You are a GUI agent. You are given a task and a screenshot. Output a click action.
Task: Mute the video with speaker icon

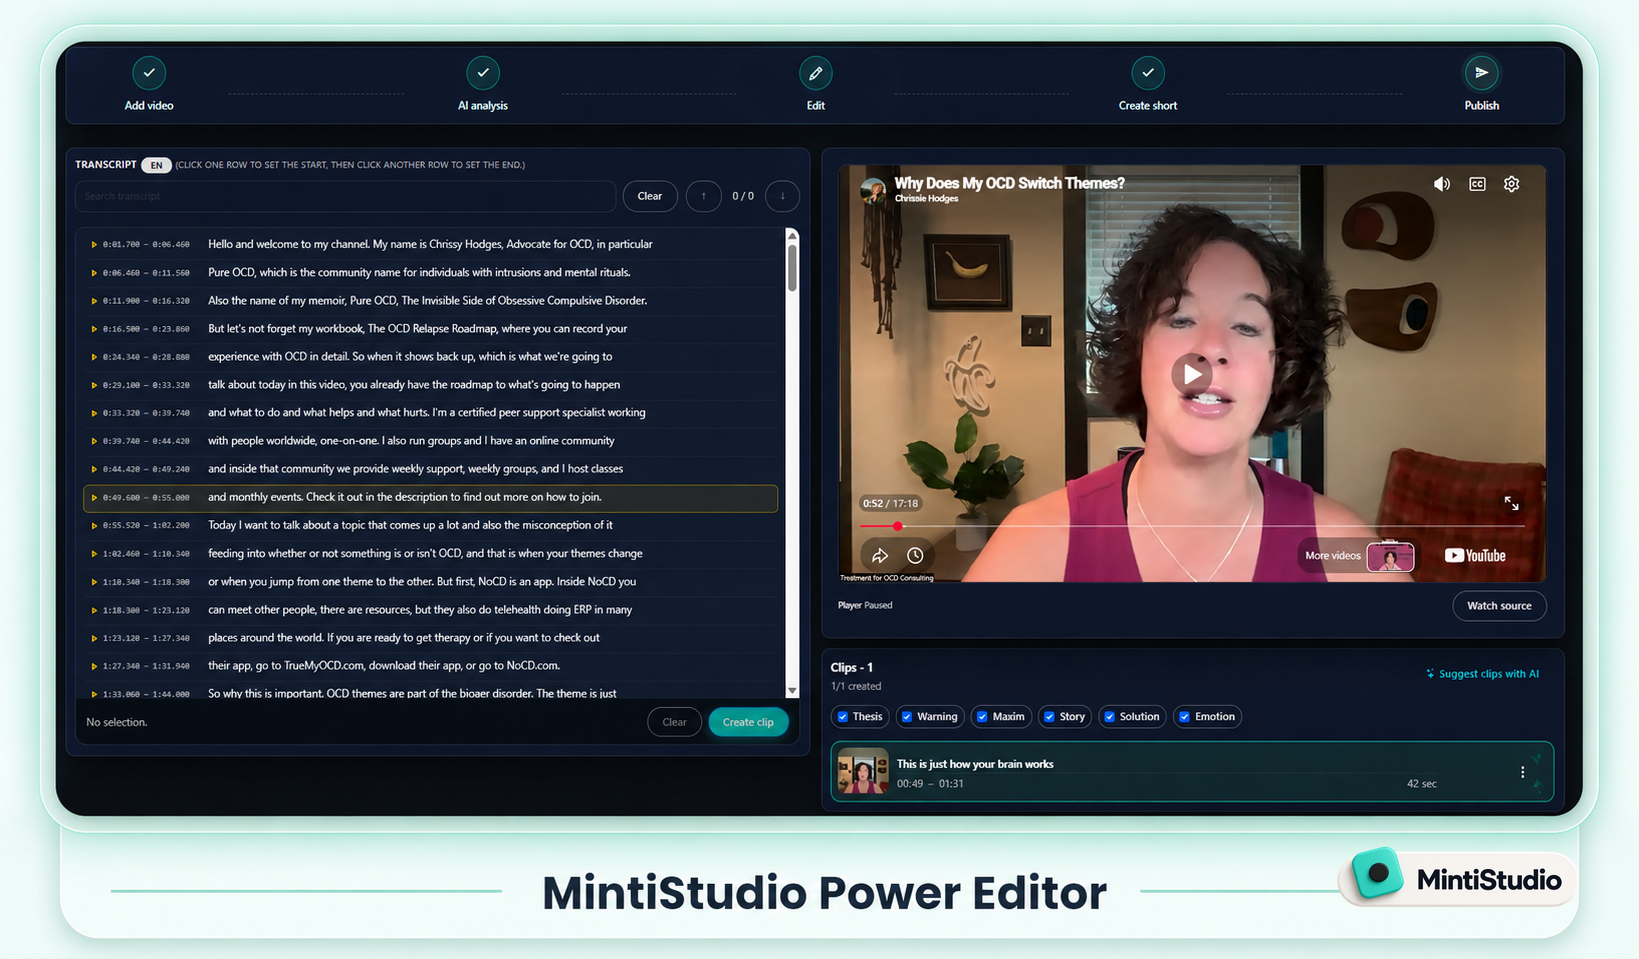pyautogui.click(x=1442, y=184)
